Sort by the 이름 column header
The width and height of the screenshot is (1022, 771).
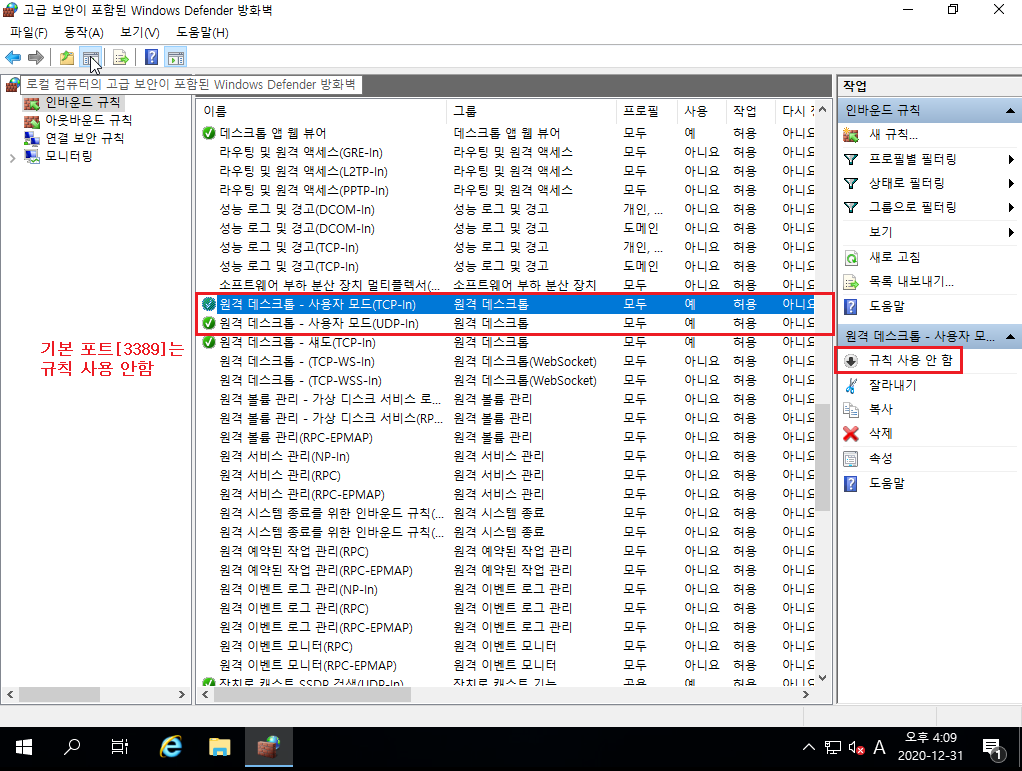pos(321,111)
